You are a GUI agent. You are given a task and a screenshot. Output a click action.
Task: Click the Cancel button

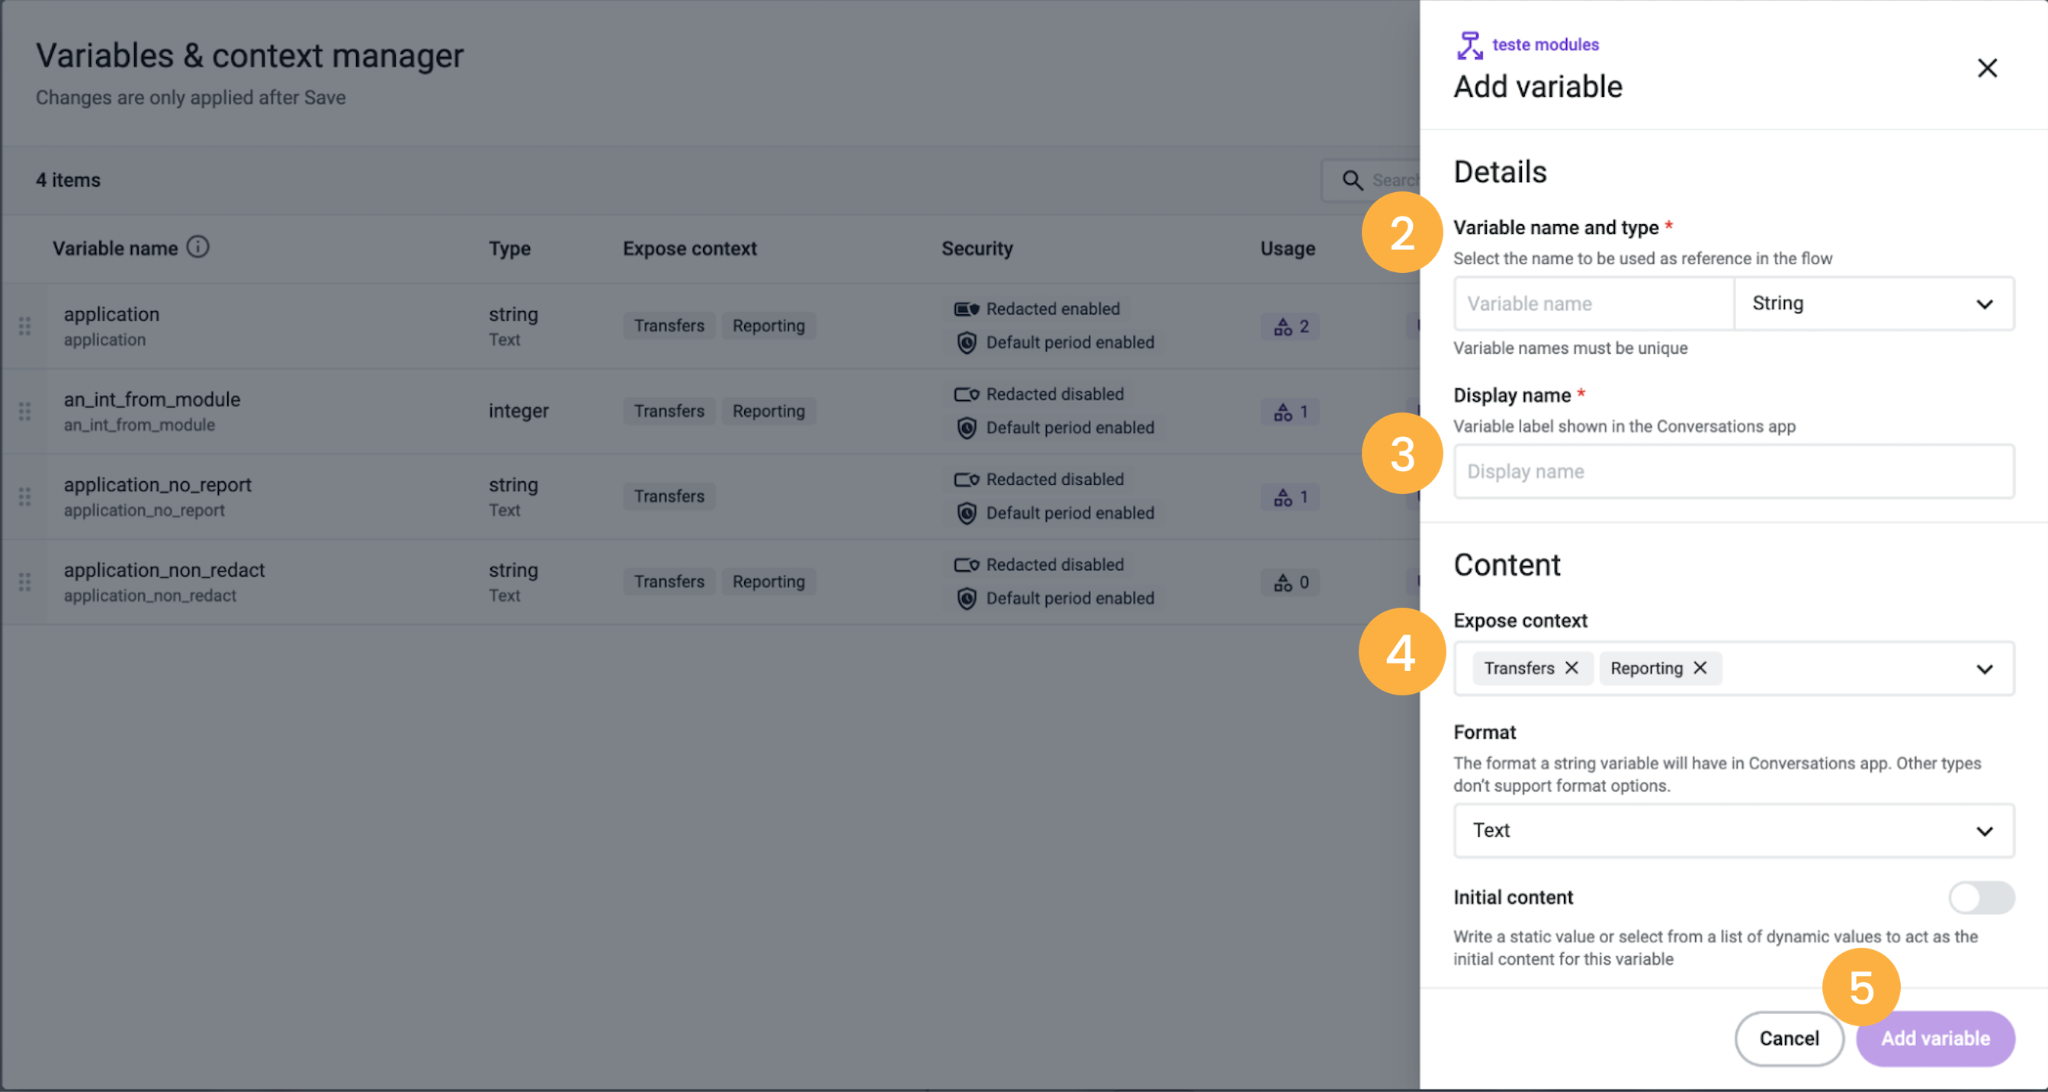[1789, 1039]
